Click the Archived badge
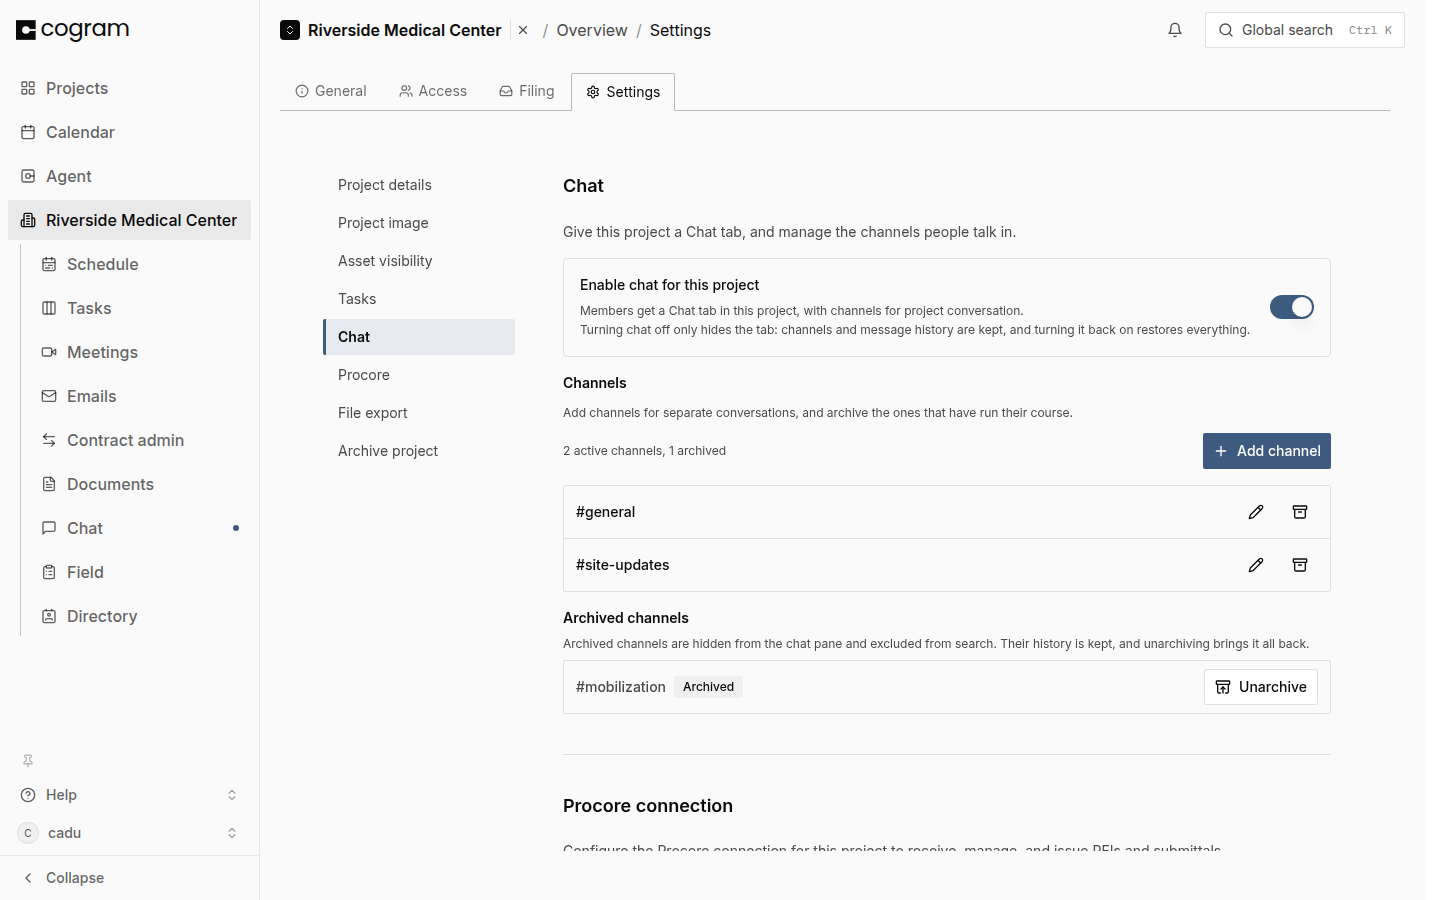Image resolution: width=1440 pixels, height=900 pixels. 708,687
